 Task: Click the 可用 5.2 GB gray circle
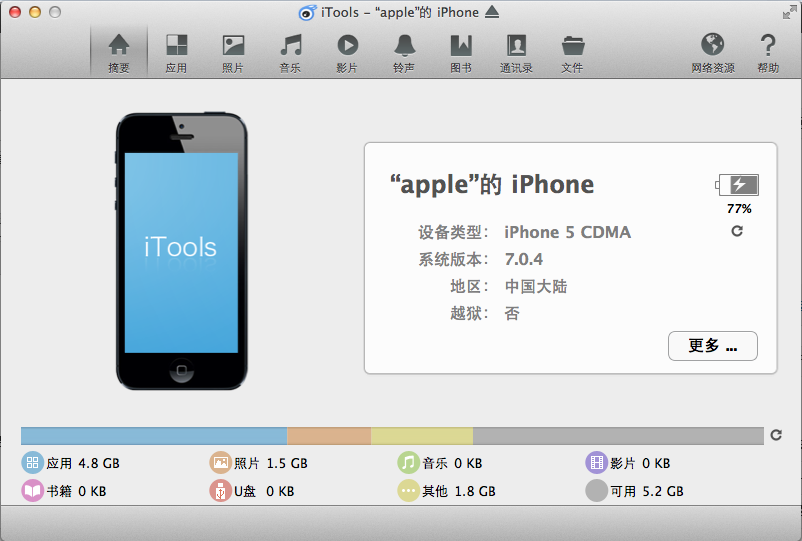596,491
